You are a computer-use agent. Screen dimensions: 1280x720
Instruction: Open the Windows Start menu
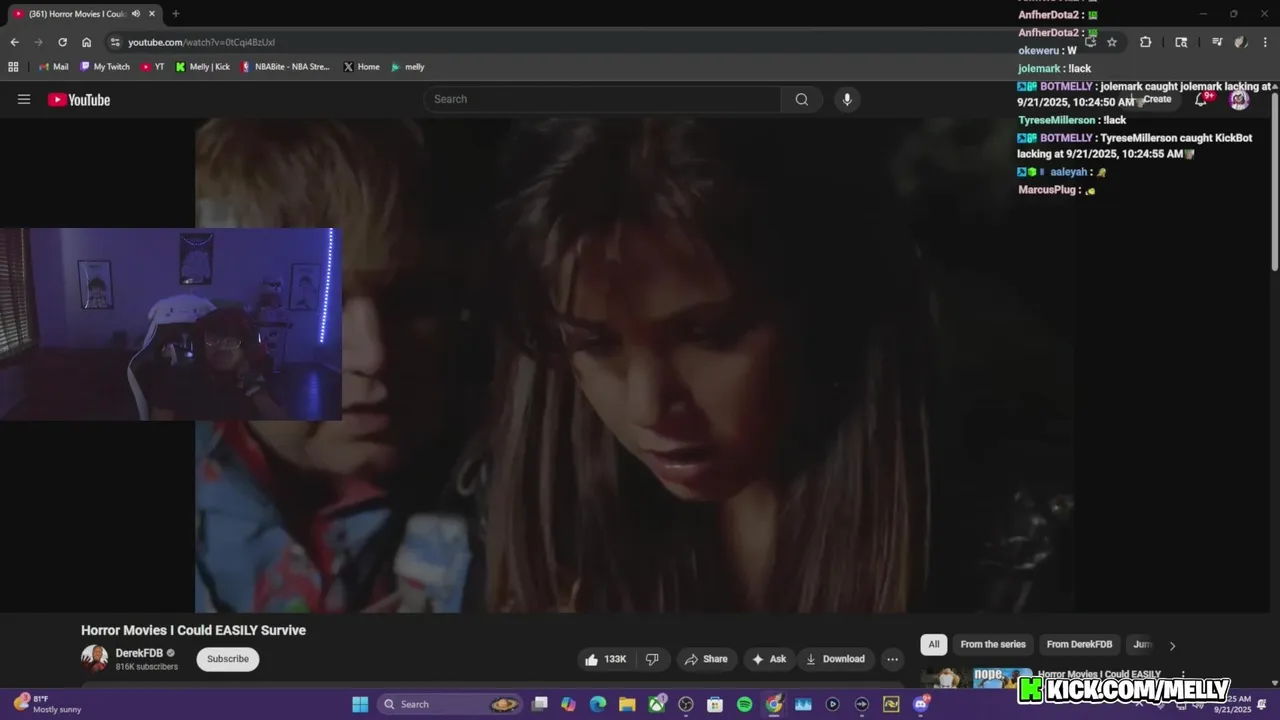pos(360,704)
